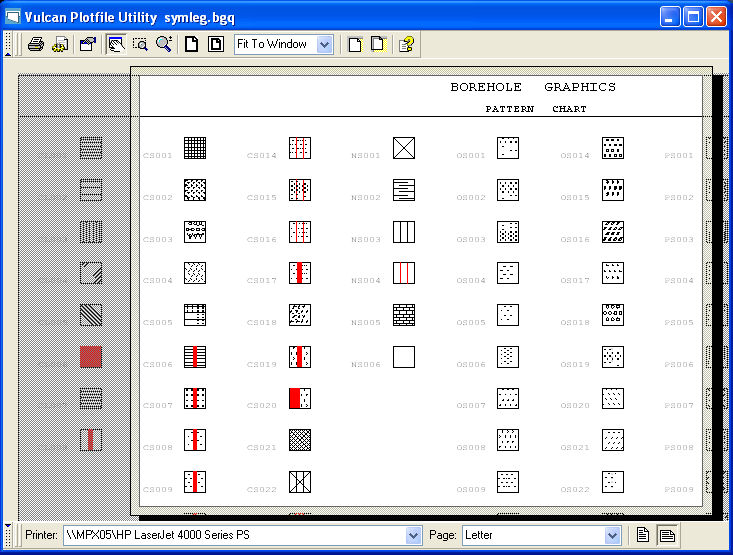Click the first page icon right of the zoom dropdown
The image size is (733, 555).
pyautogui.click(x=354, y=44)
